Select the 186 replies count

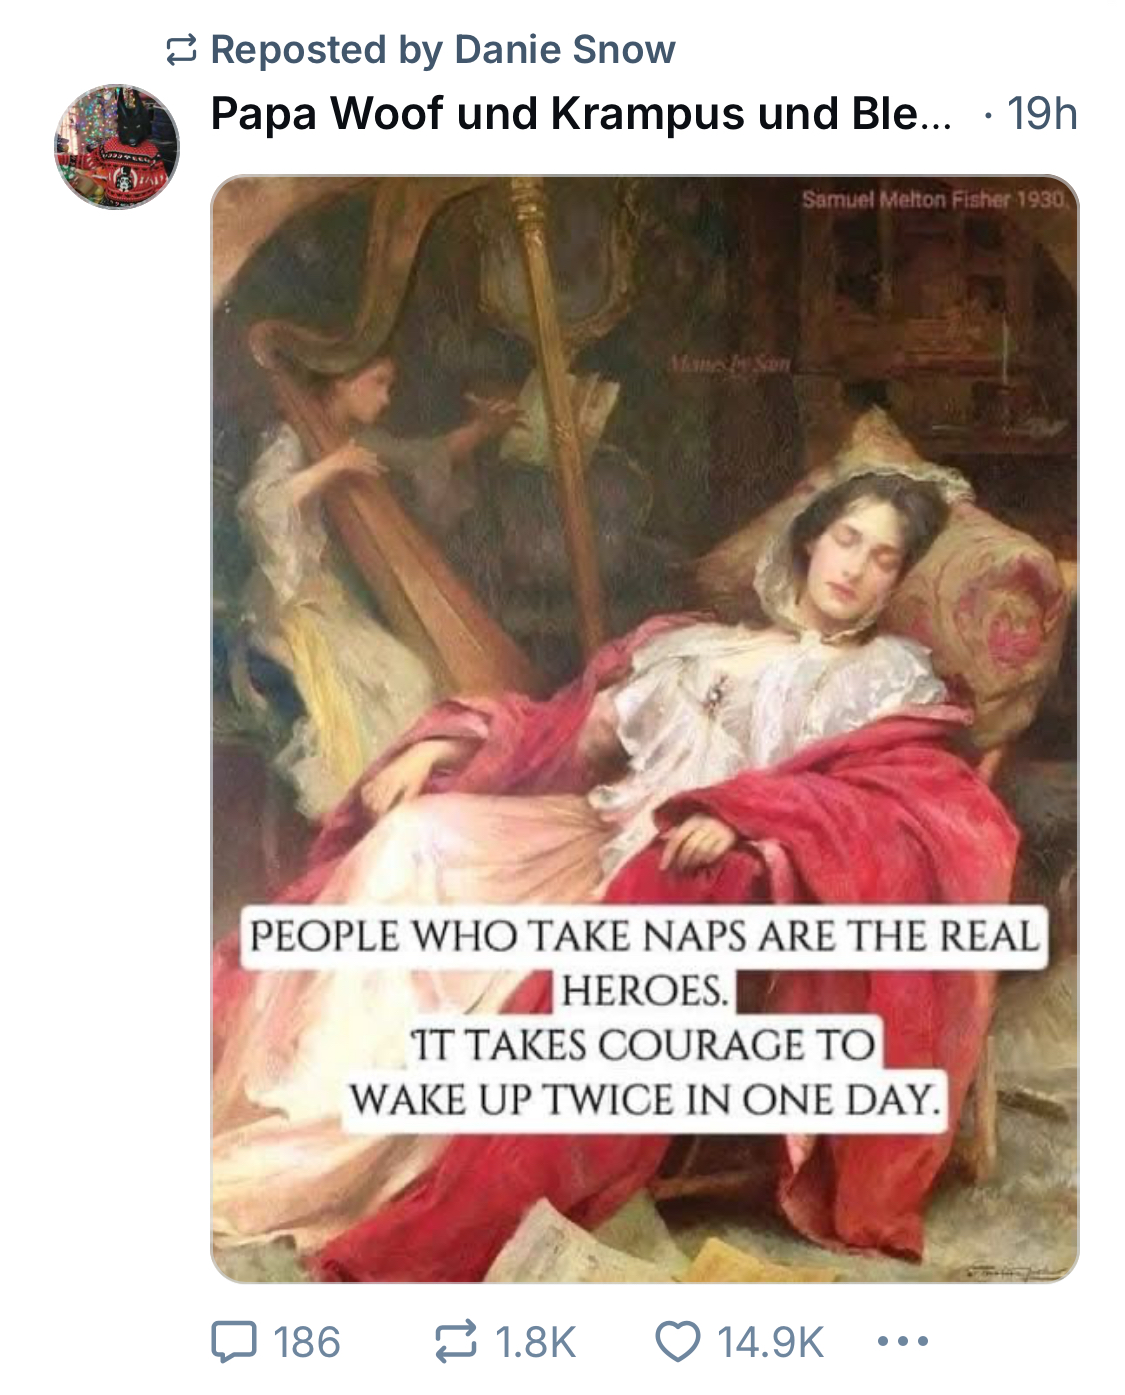(307, 1342)
